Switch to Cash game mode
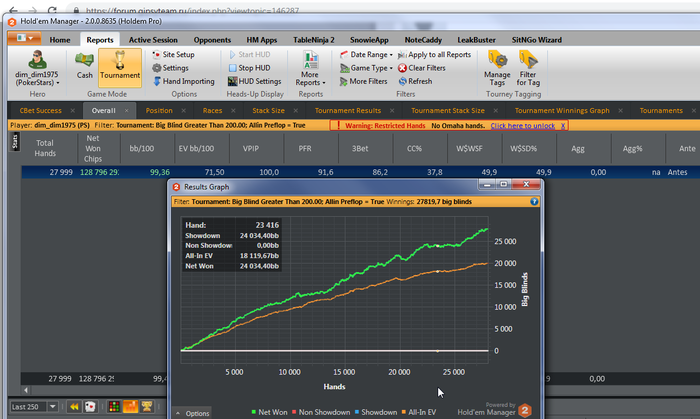 tap(84, 65)
